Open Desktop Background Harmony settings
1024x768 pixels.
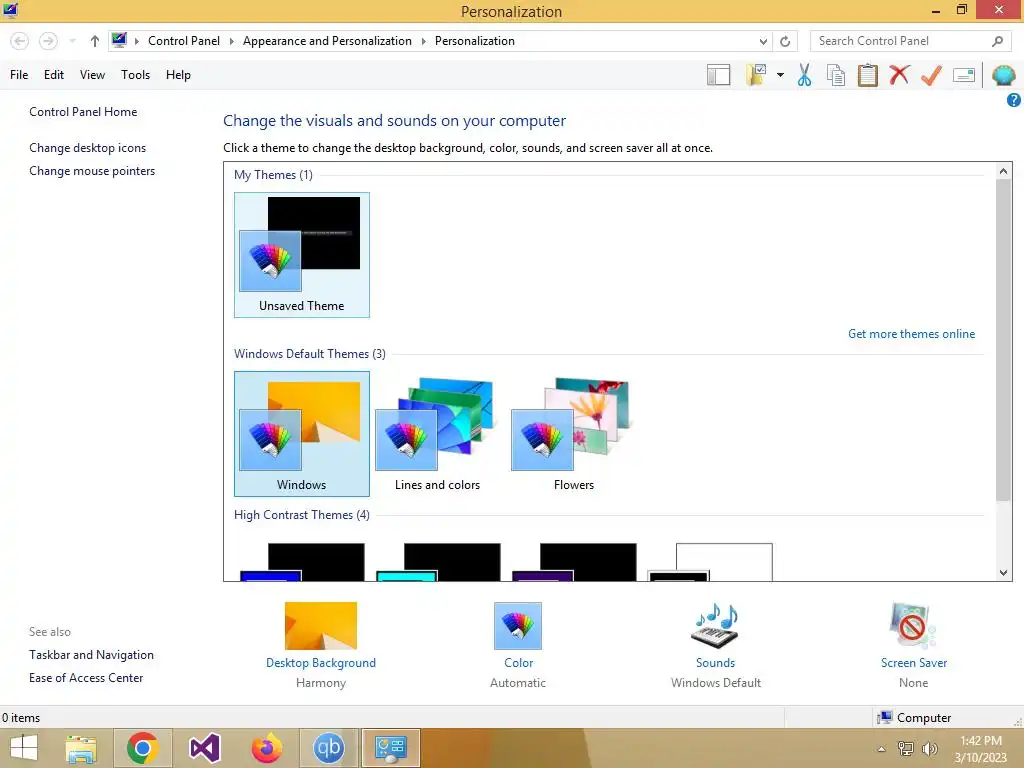pos(321,645)
